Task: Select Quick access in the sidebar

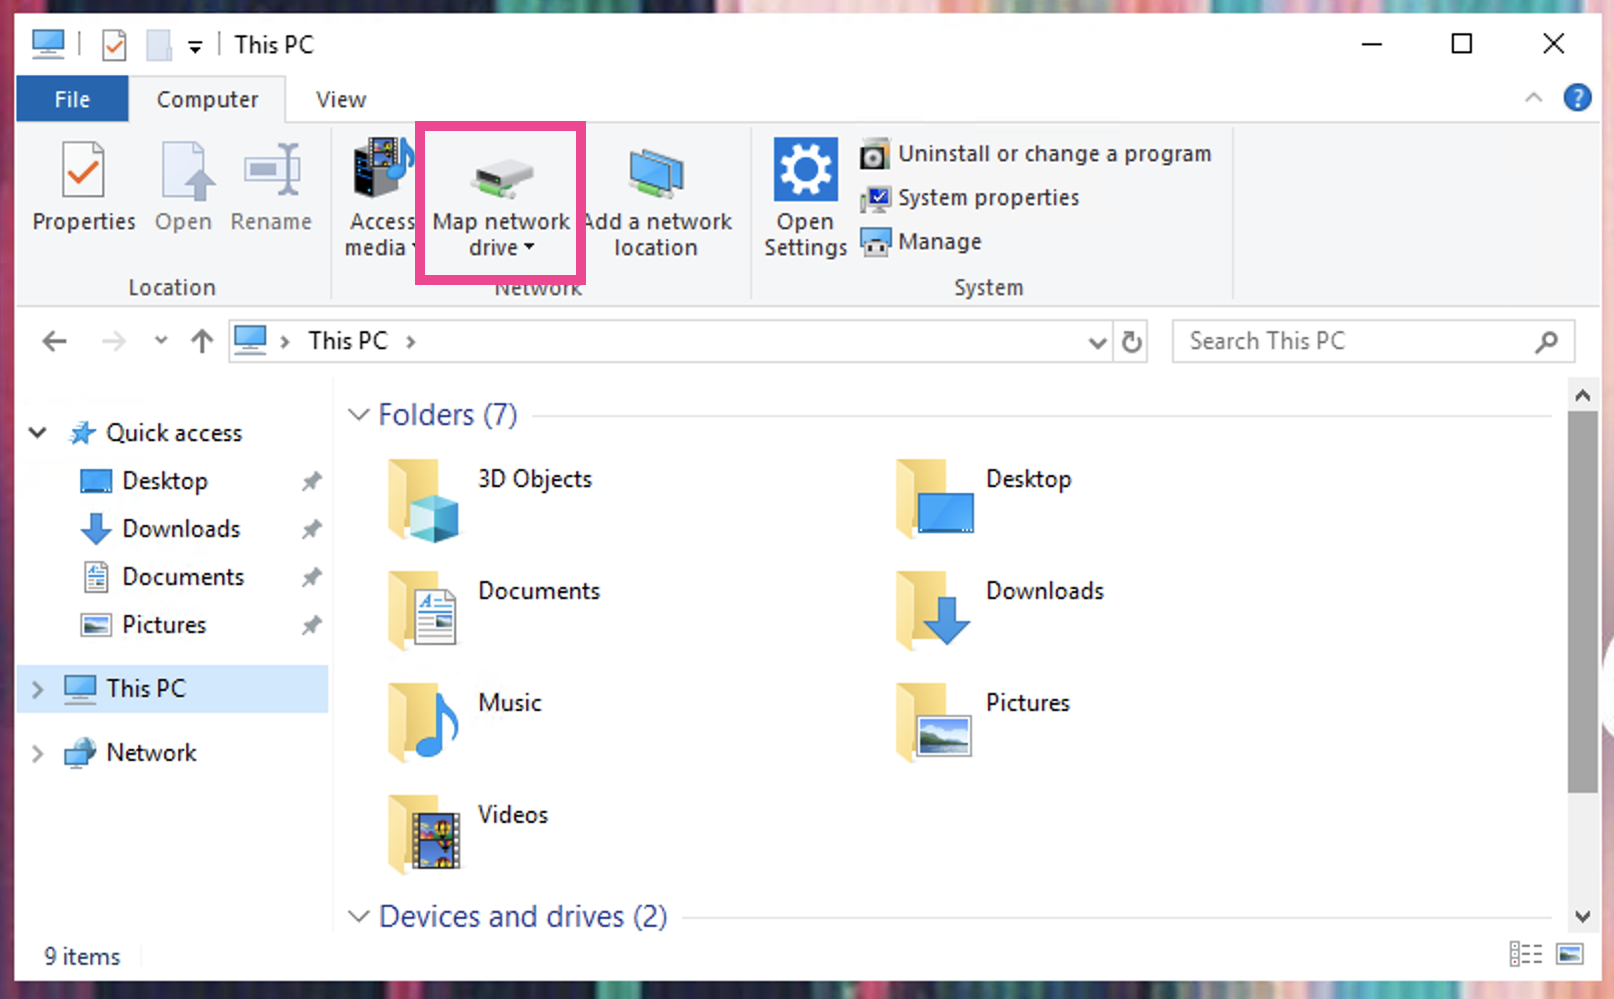Action: pyautogui.click(x=174, y=433)
